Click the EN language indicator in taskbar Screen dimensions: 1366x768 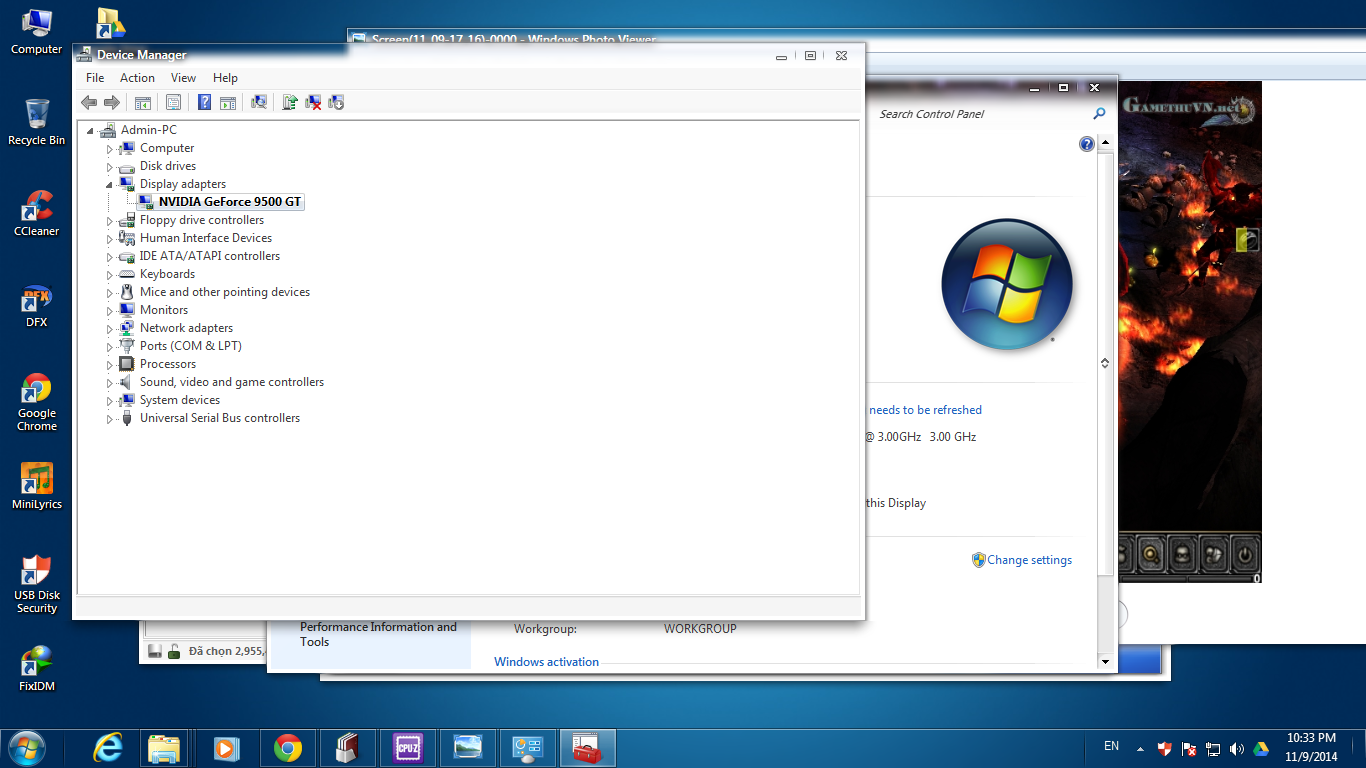[1111, 746]
